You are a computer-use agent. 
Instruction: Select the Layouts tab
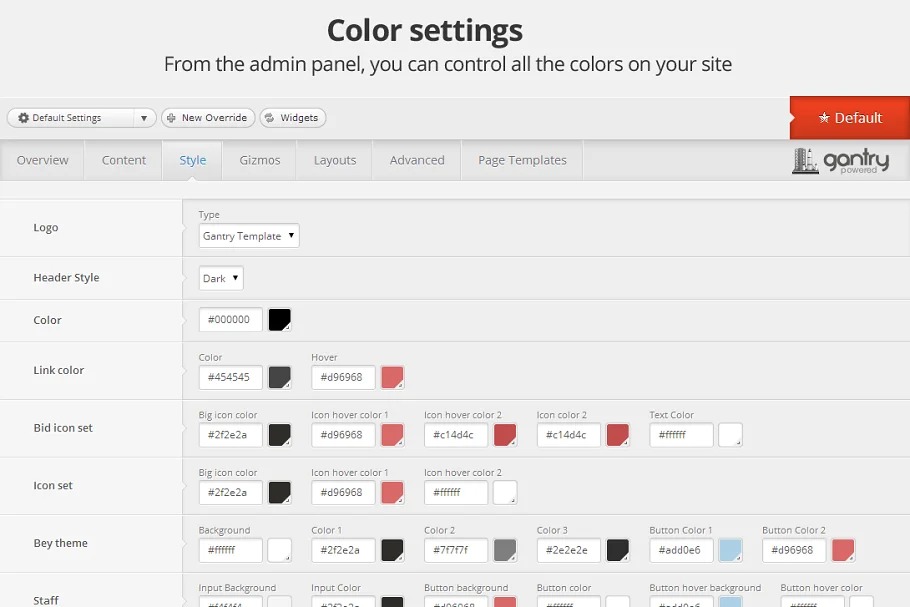(335, 160)
